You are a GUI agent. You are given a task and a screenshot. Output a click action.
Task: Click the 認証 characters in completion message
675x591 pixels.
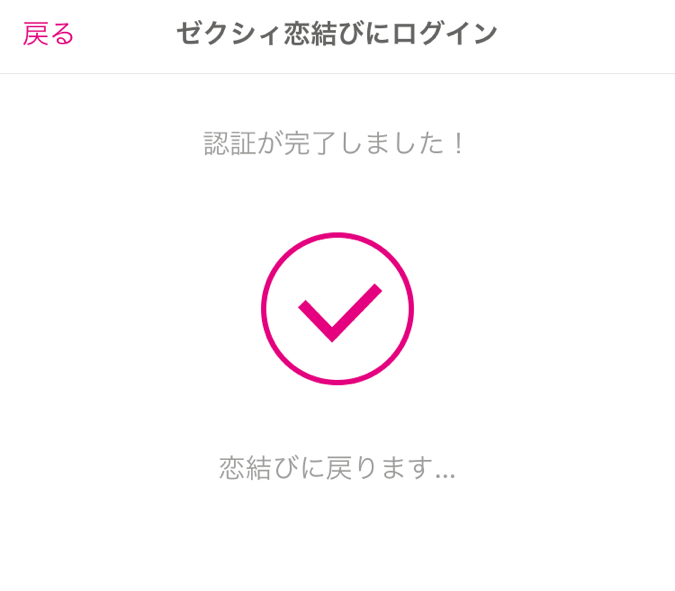(230, 143)
